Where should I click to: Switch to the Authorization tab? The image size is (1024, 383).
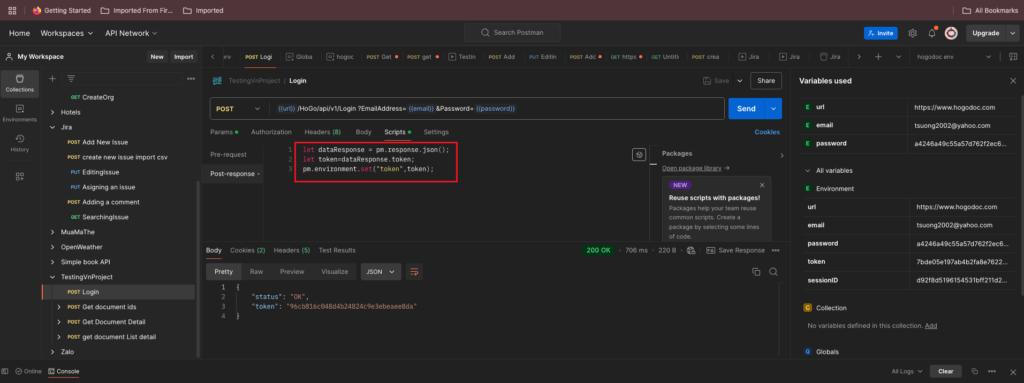click(x=271, y=132)
